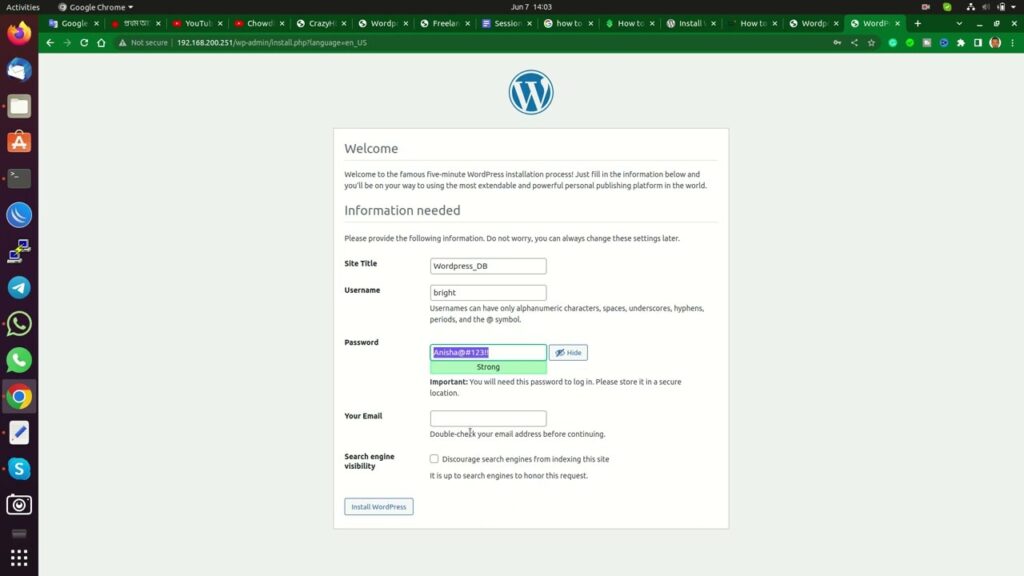Click the Your Email input field

[x=488, y=418]
